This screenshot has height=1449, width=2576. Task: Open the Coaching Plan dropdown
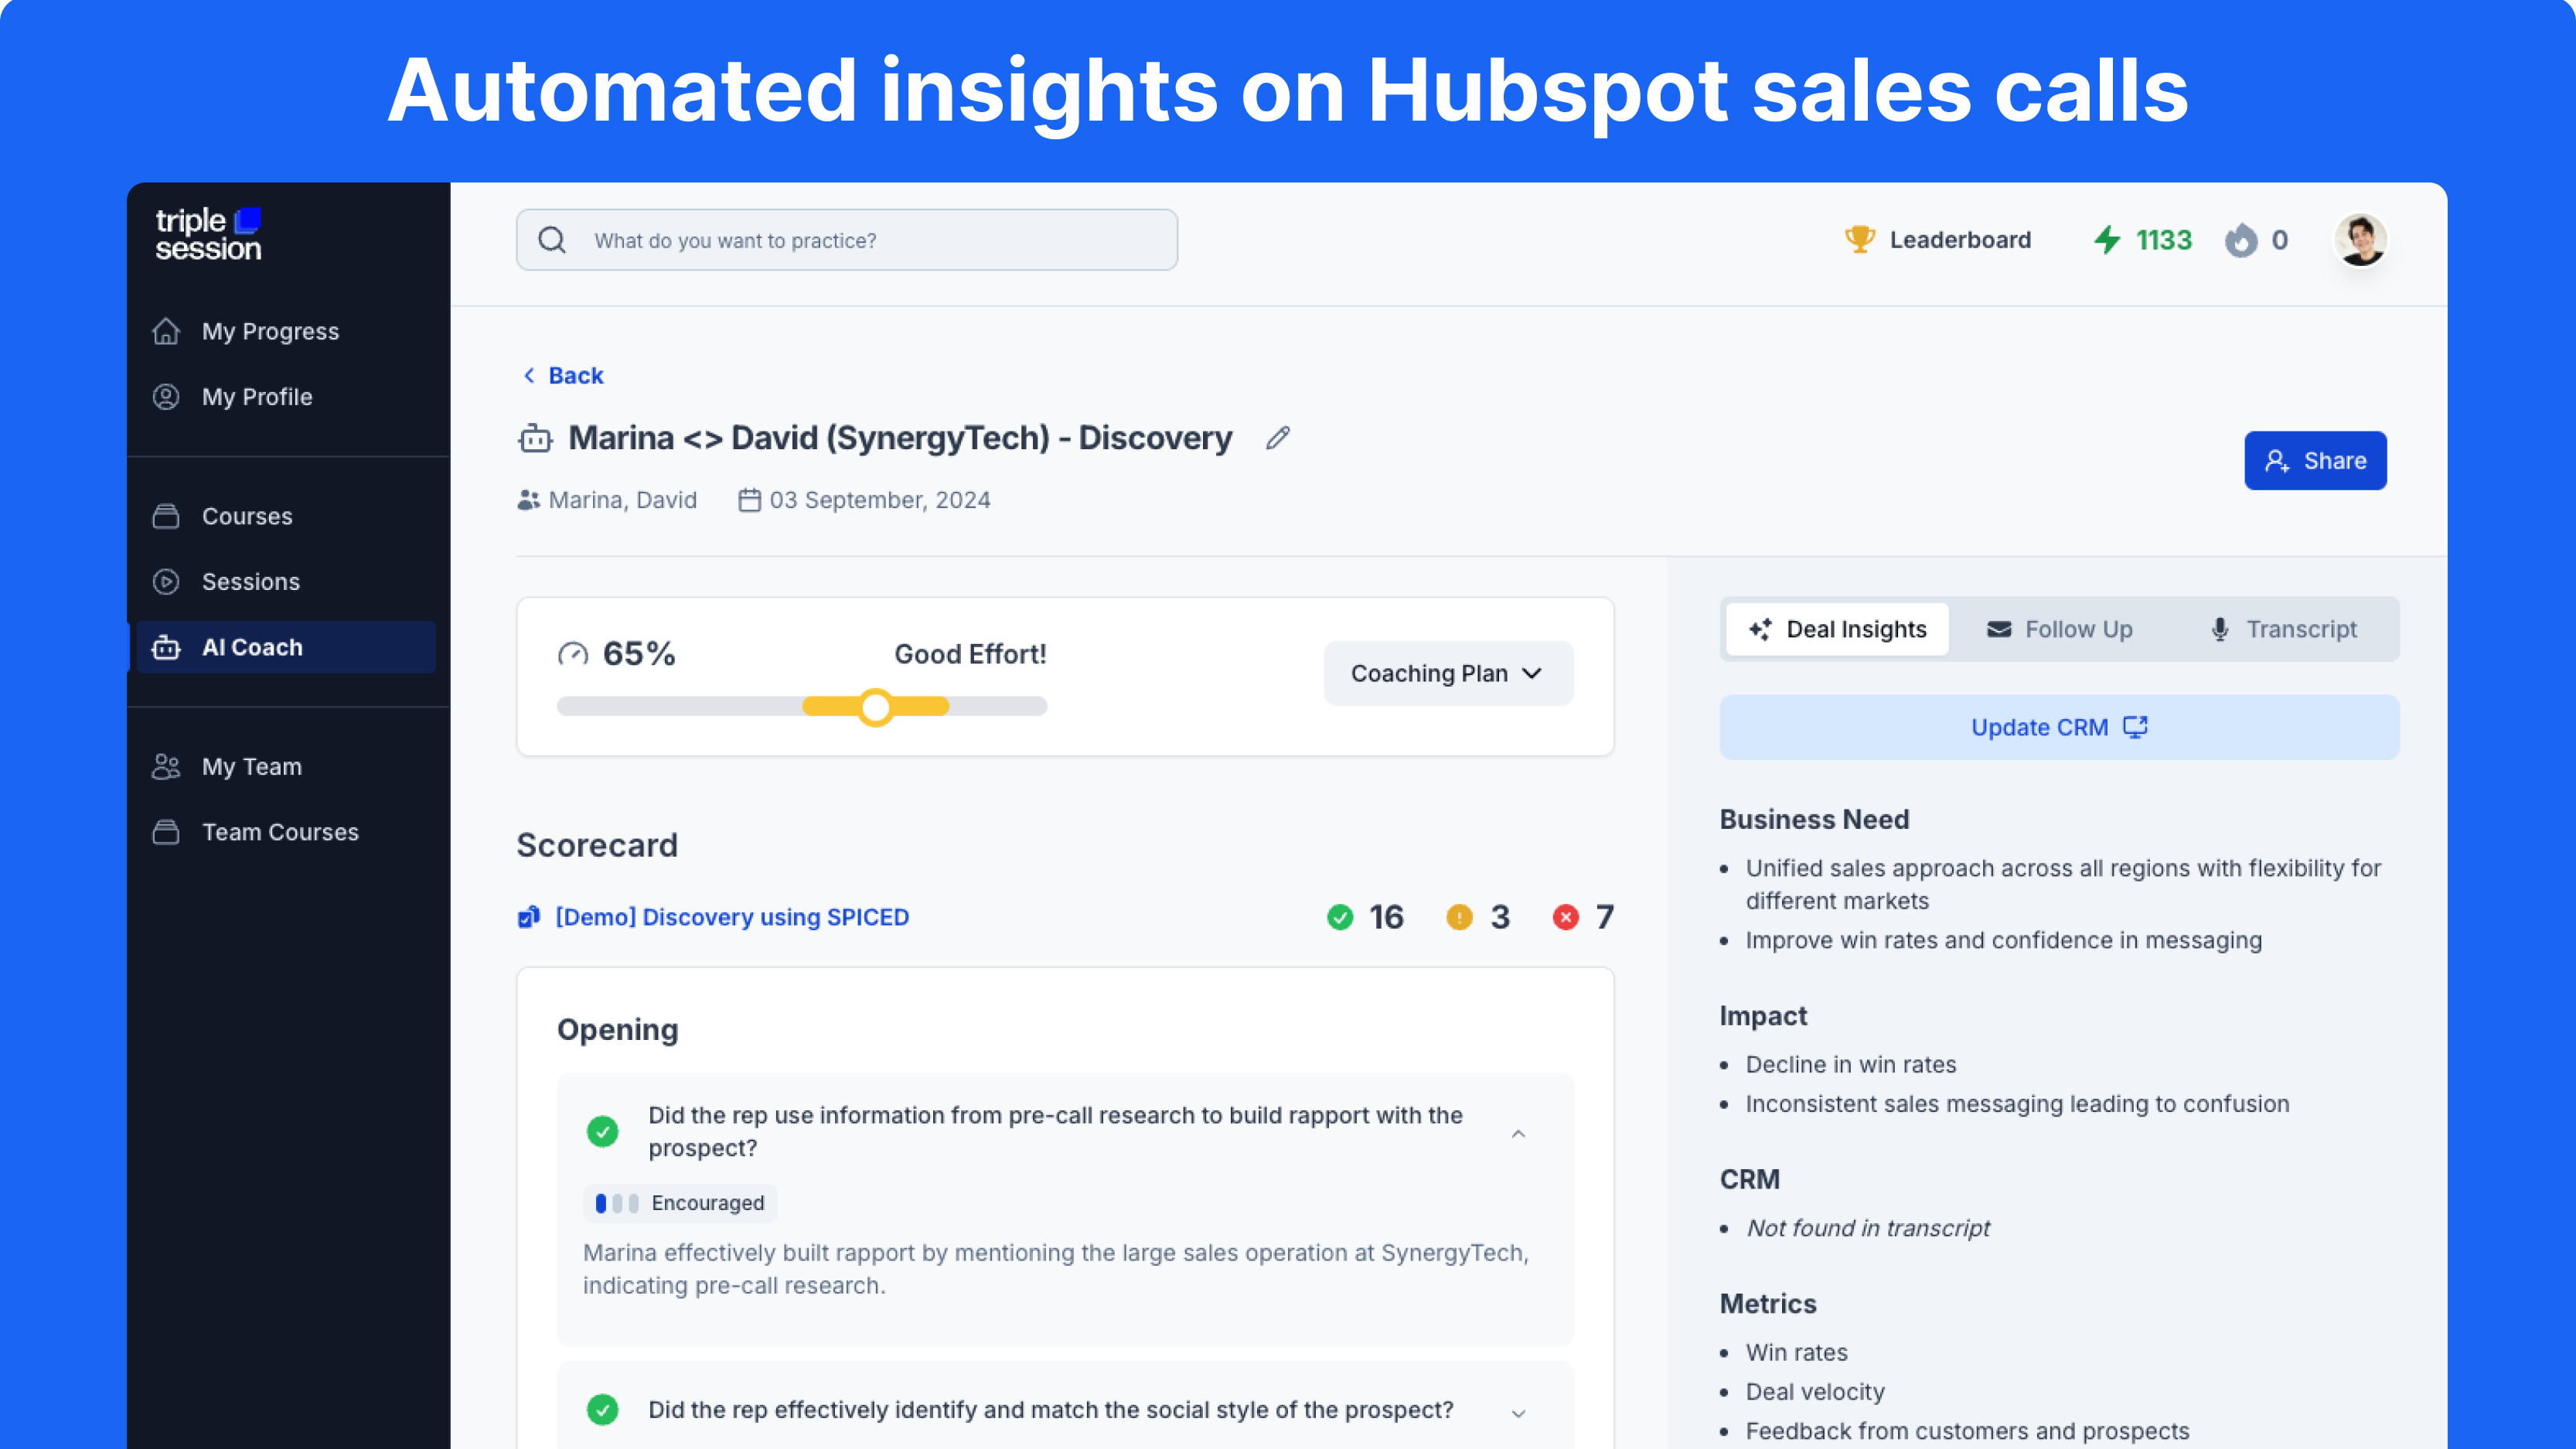(x=1447, y=673)
